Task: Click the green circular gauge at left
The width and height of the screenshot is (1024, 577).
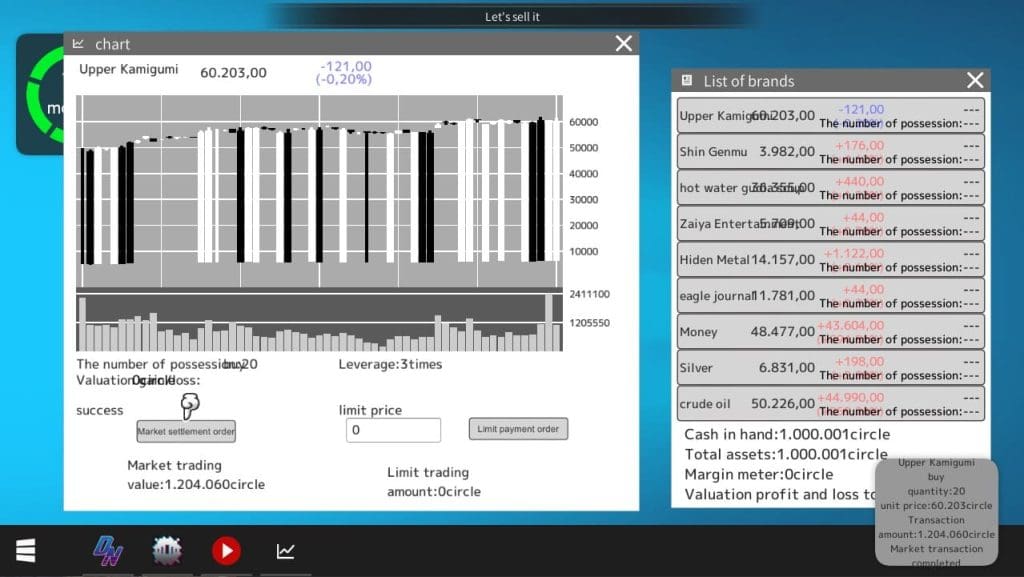Action: coord(44,95)
